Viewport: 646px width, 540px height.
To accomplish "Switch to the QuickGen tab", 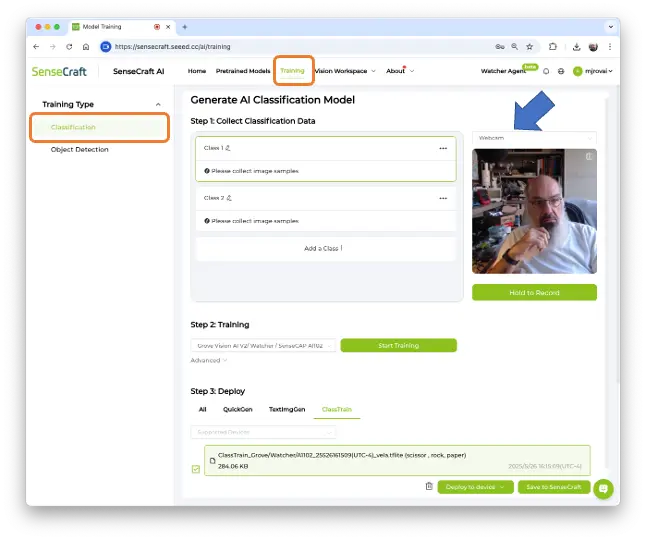I will 238,410.
